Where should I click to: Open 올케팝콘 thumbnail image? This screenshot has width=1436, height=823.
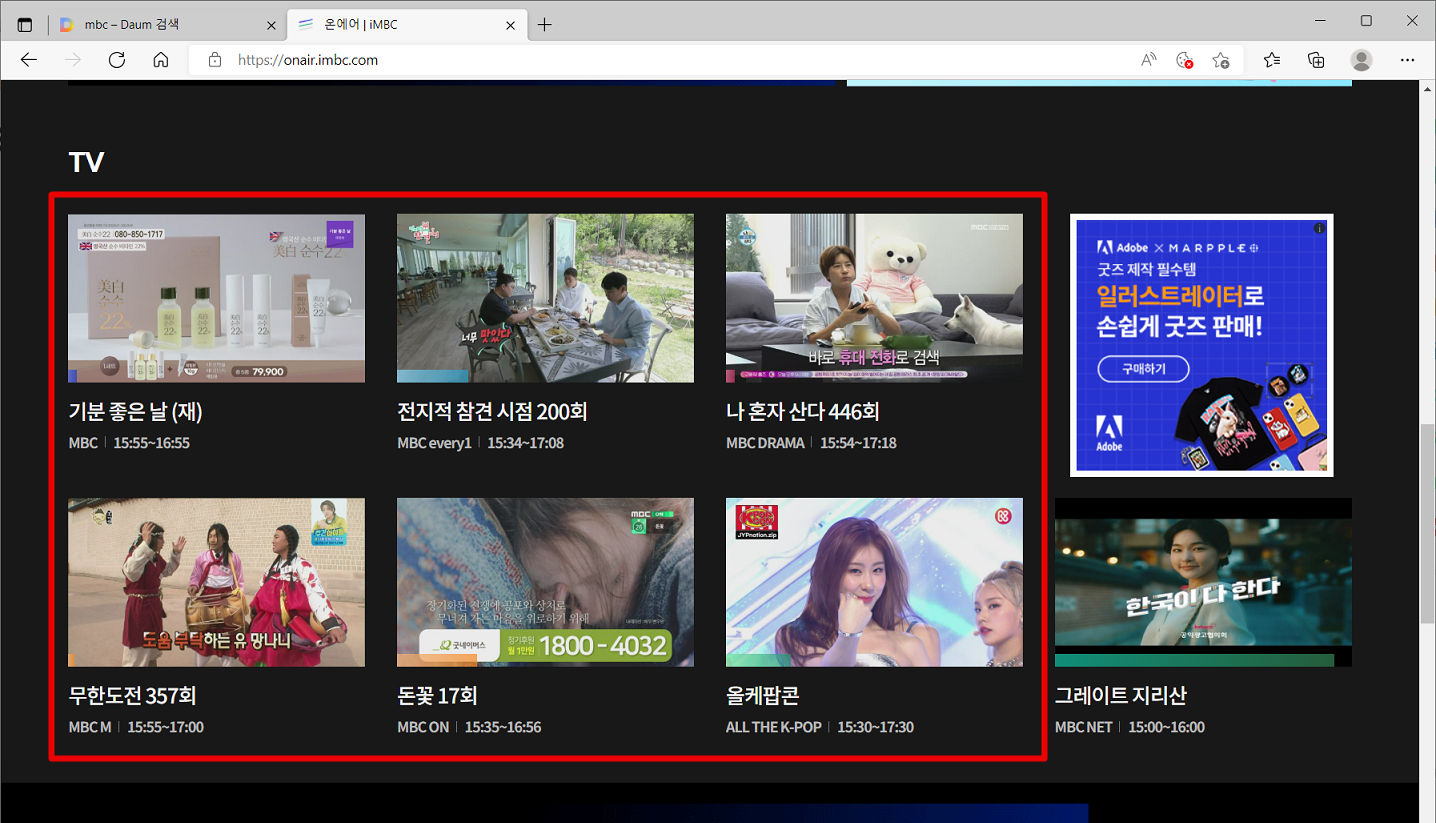point(874,582)
